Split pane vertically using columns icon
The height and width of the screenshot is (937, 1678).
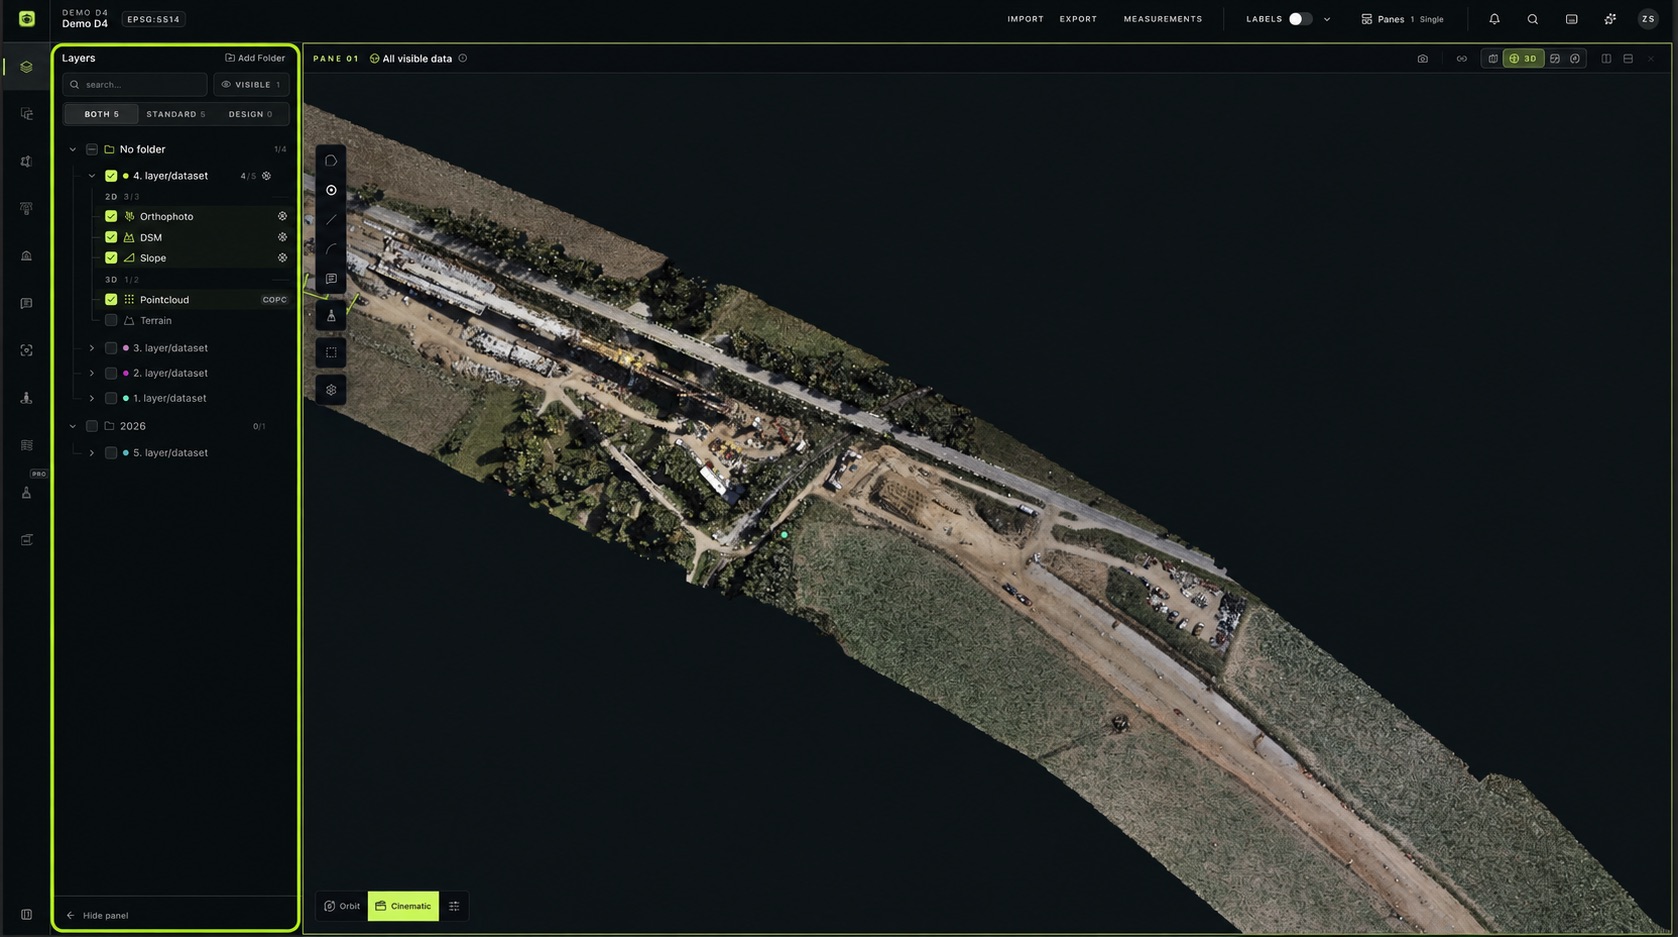tap(1606, 59)
